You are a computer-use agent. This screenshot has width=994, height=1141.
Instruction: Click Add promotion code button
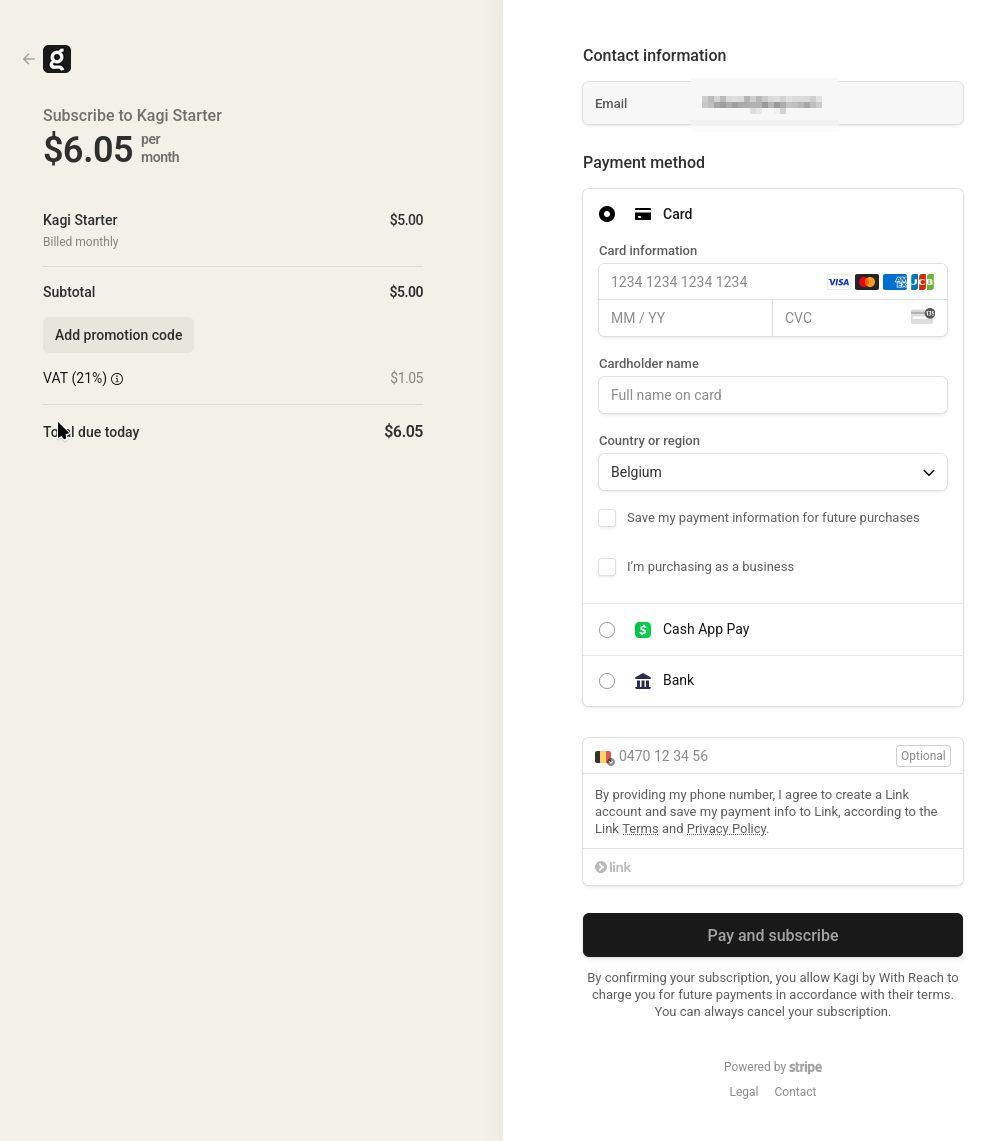(118, 335)
